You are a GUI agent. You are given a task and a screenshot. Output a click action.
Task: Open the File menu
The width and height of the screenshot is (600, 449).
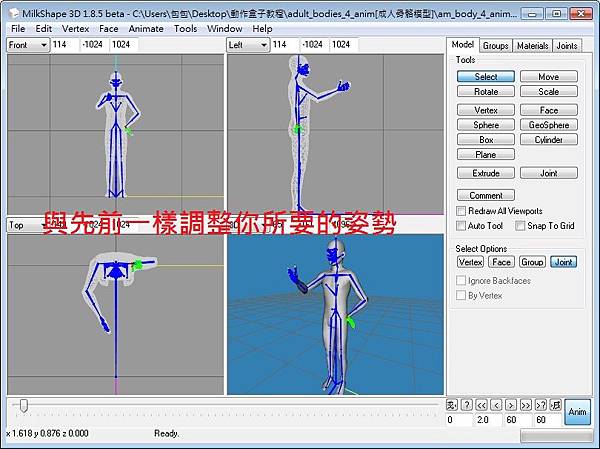coord(18,29)
